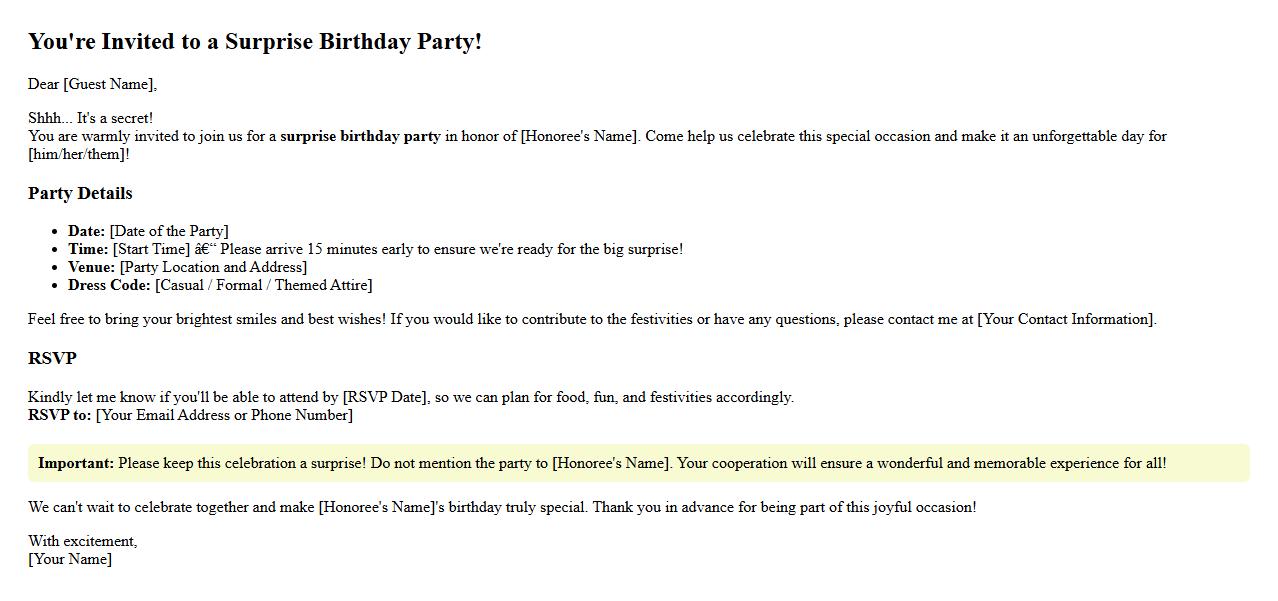Viewport: 1278px width, 601px height.
Task: Click the "[Your Name]" signature placeholder
Action: [70, 559]
